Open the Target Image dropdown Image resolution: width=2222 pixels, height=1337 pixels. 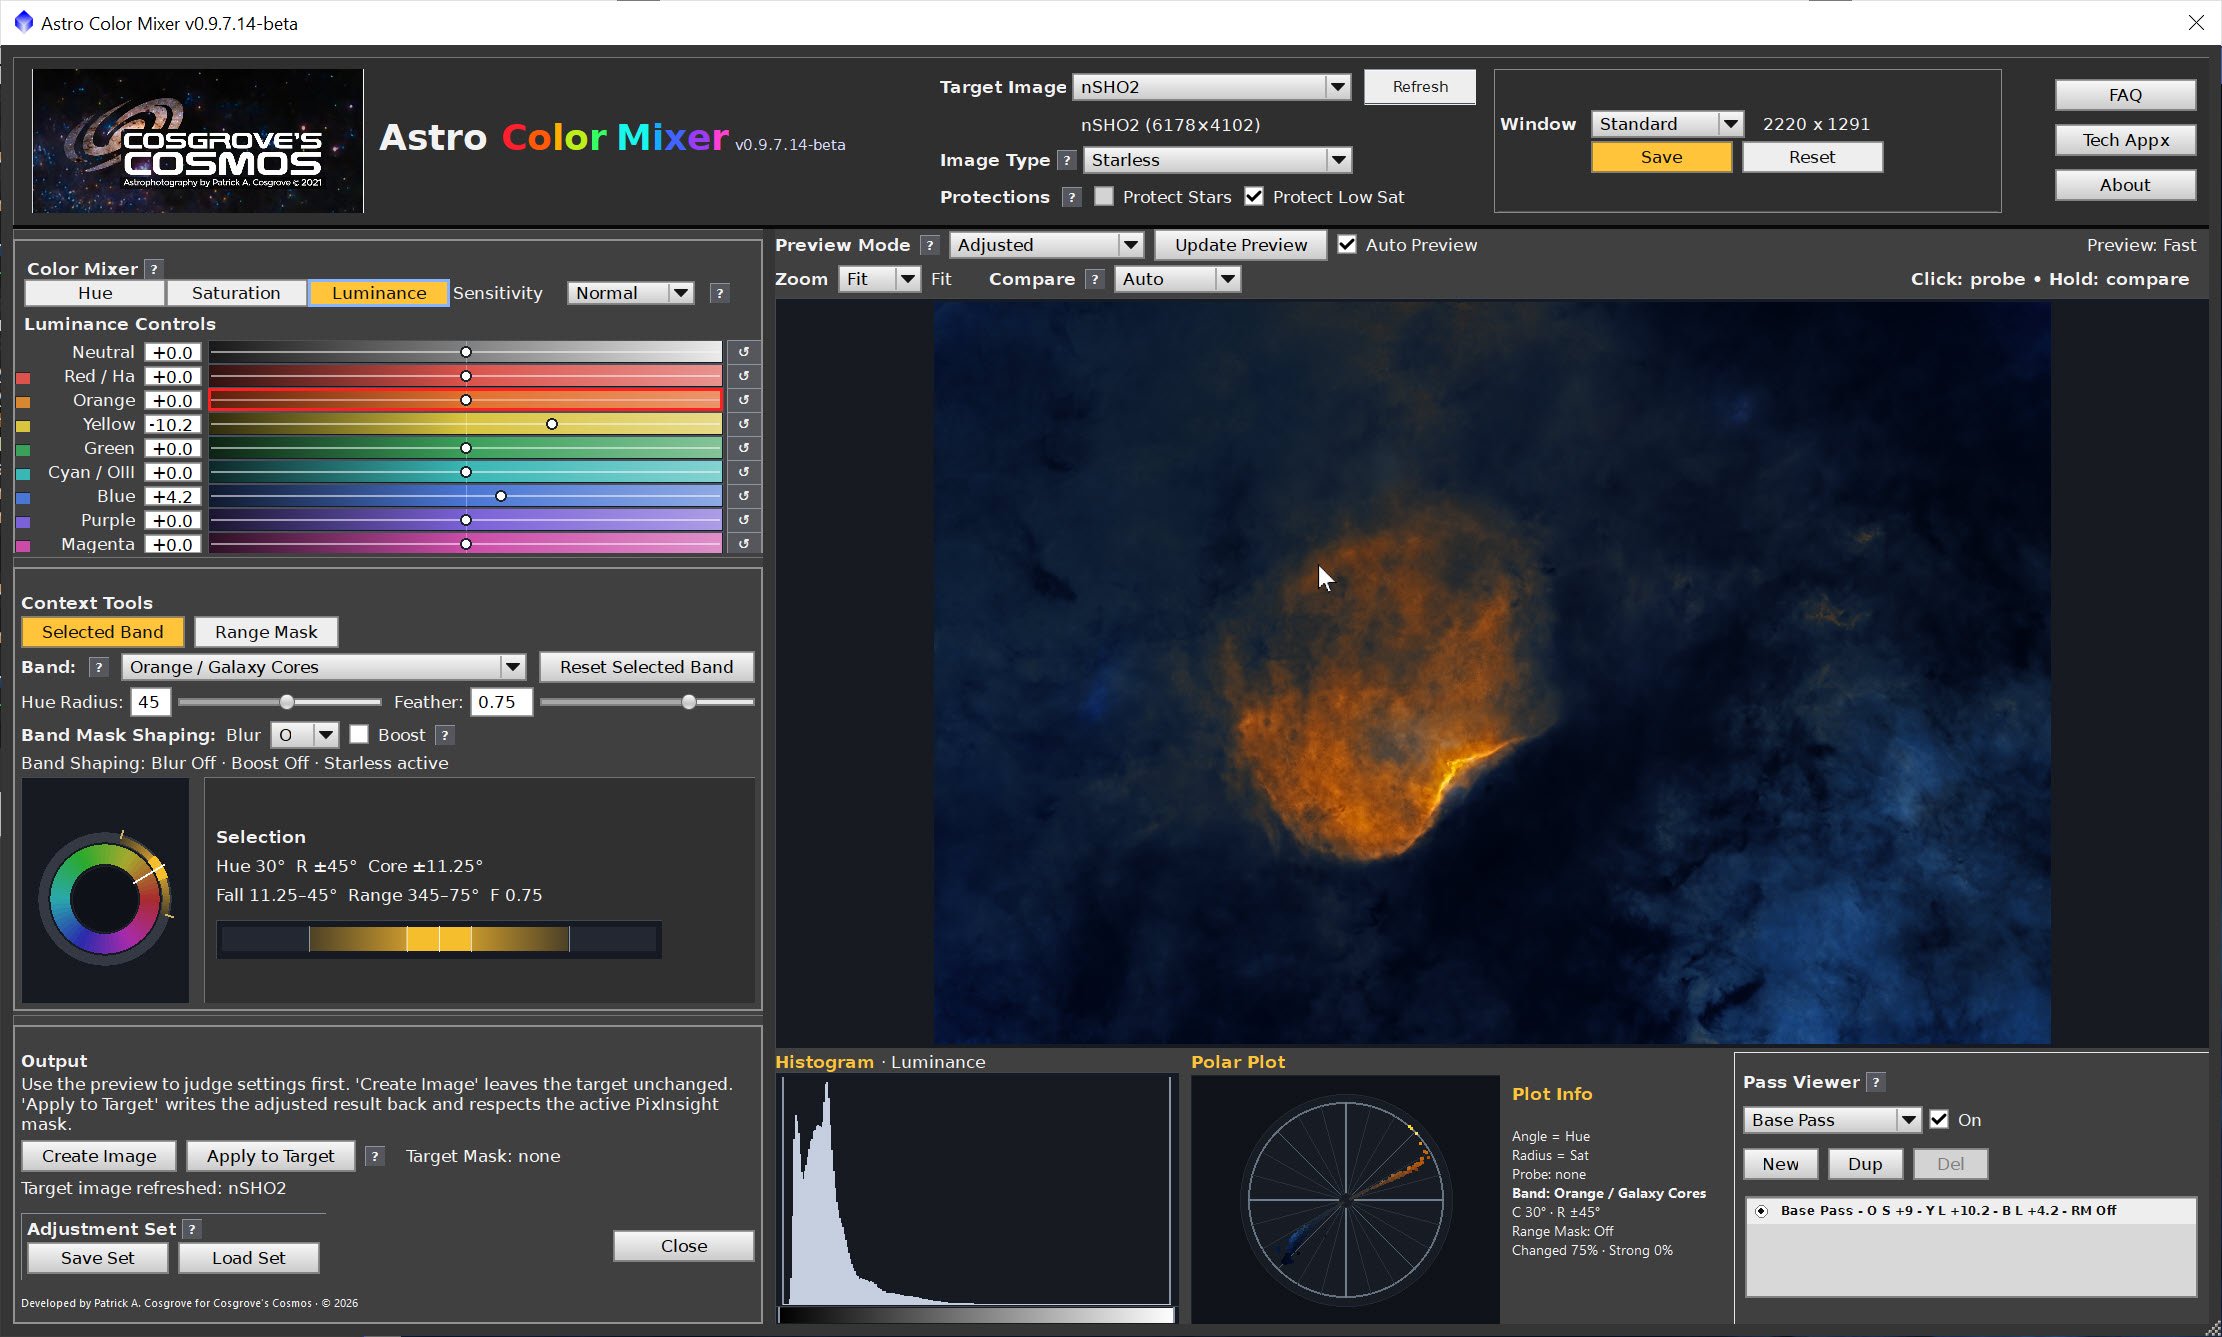[1211, 87]
